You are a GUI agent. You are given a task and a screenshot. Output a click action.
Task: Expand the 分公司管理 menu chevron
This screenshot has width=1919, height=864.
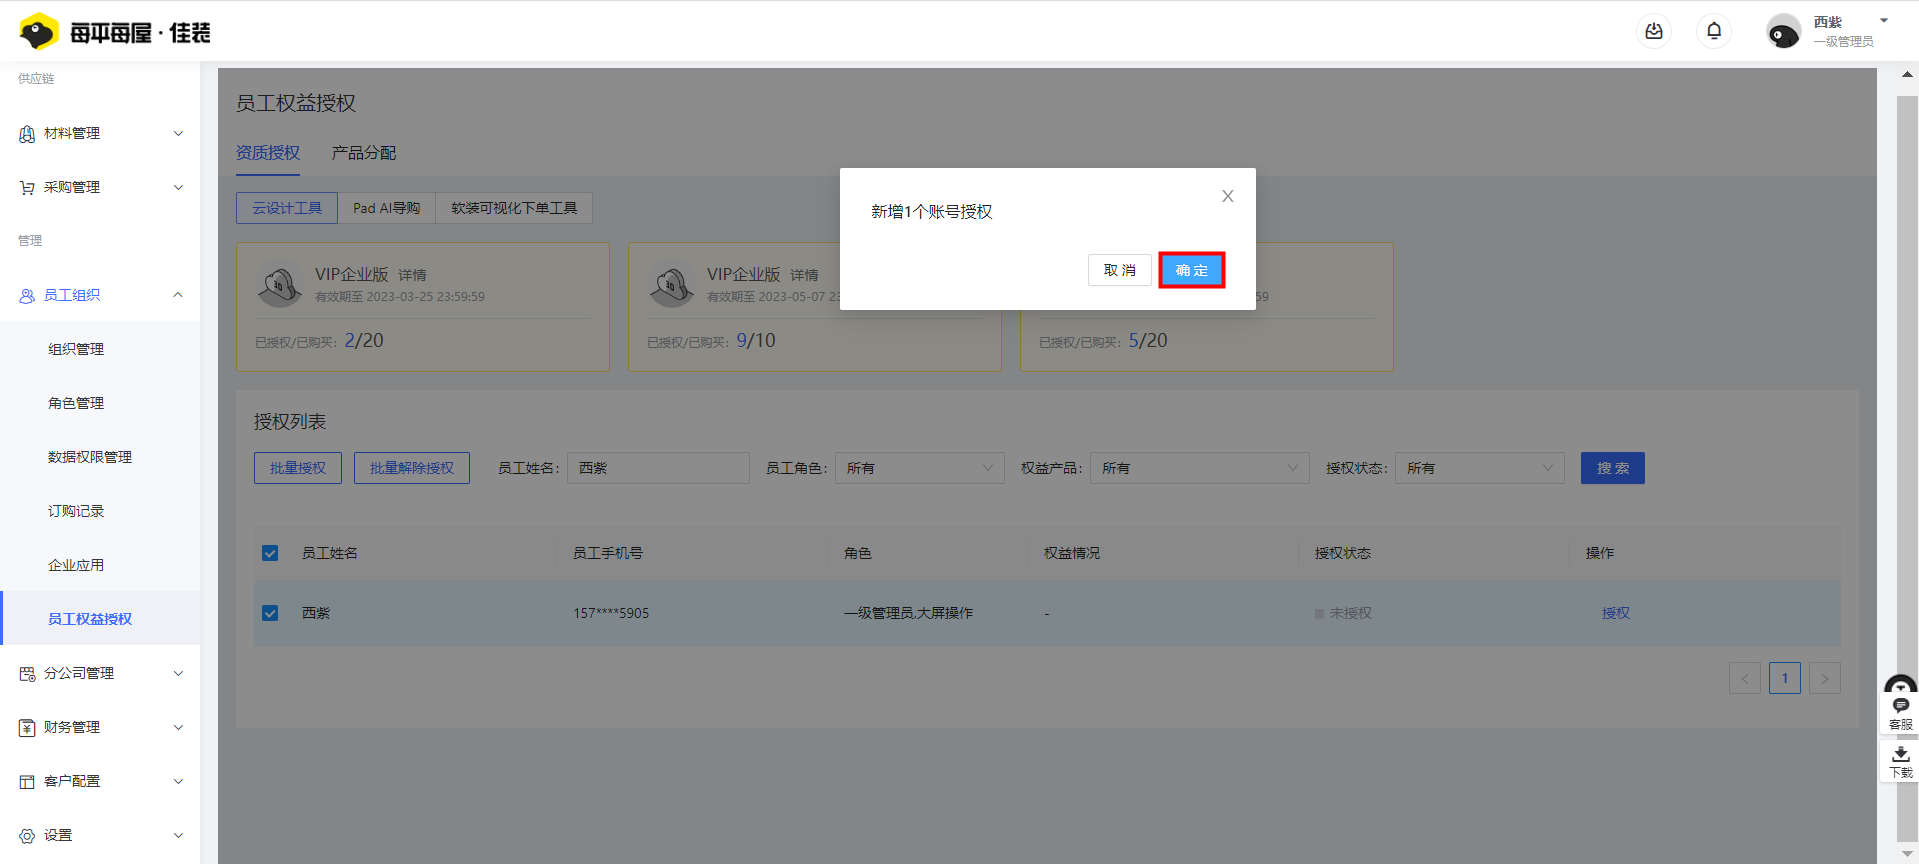tap(178, 674)
